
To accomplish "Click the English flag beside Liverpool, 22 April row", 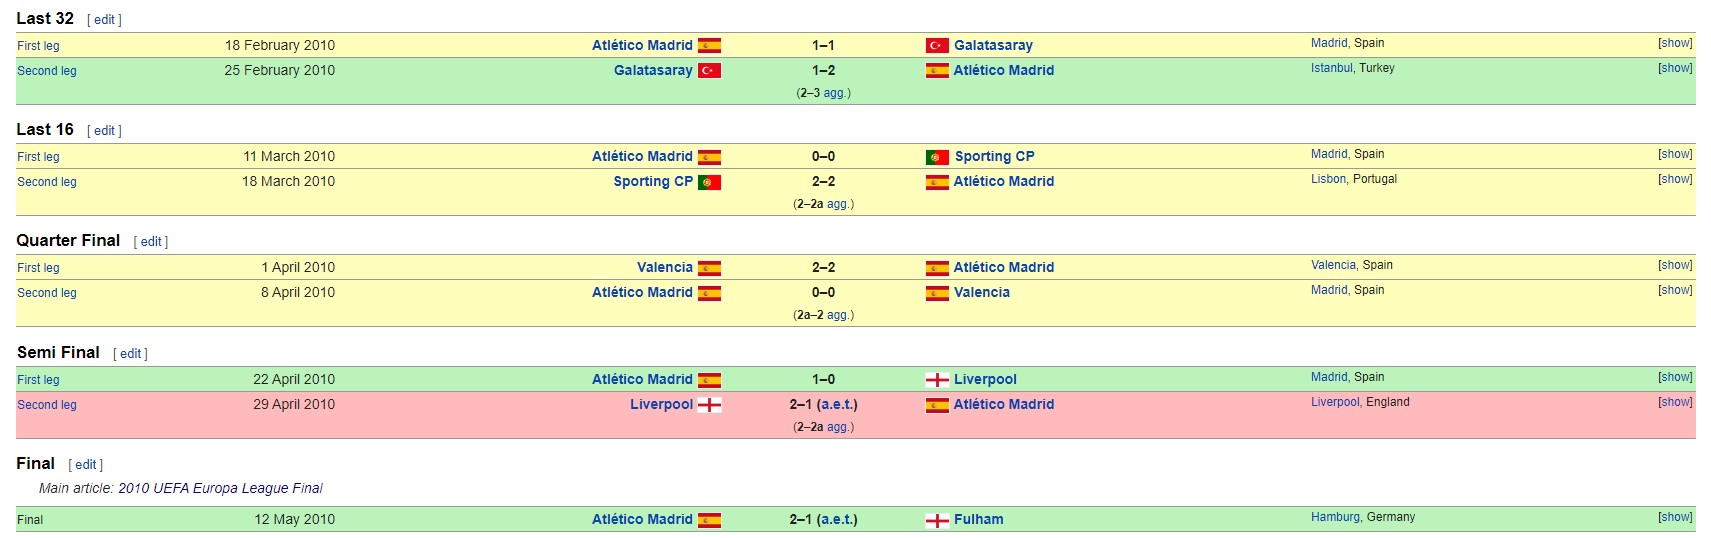I will [x=937, y=380].
